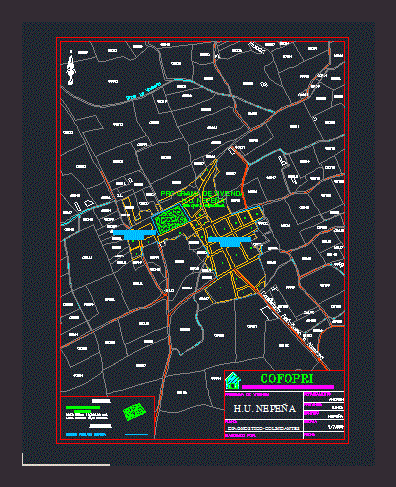Click the green hatched park block in town center

coord(170,219)
